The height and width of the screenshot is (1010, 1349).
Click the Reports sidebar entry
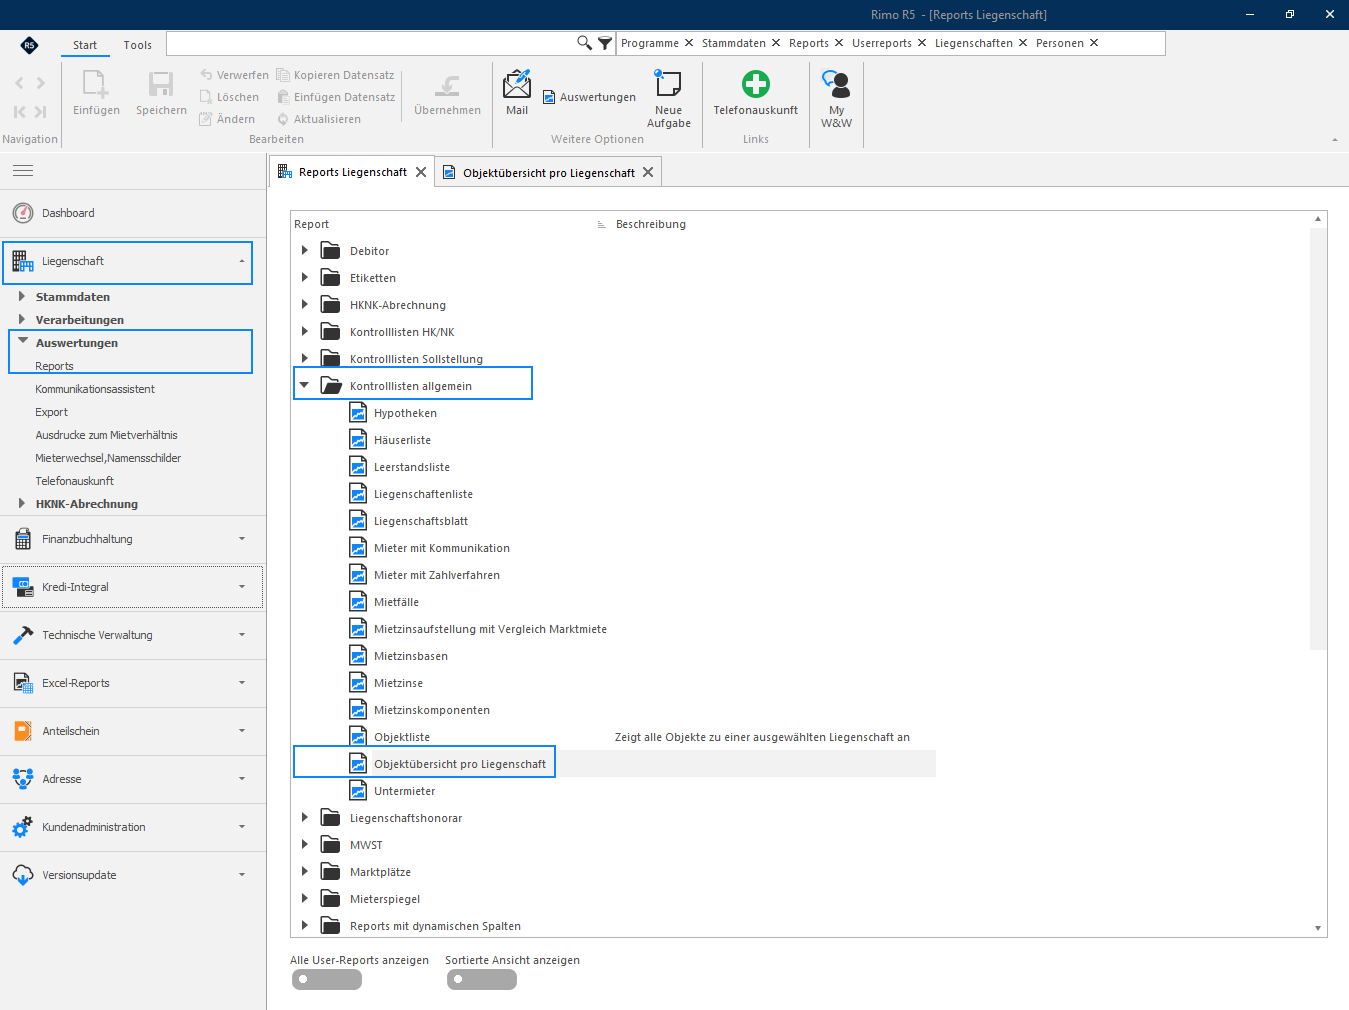click(x=55, y=366)
